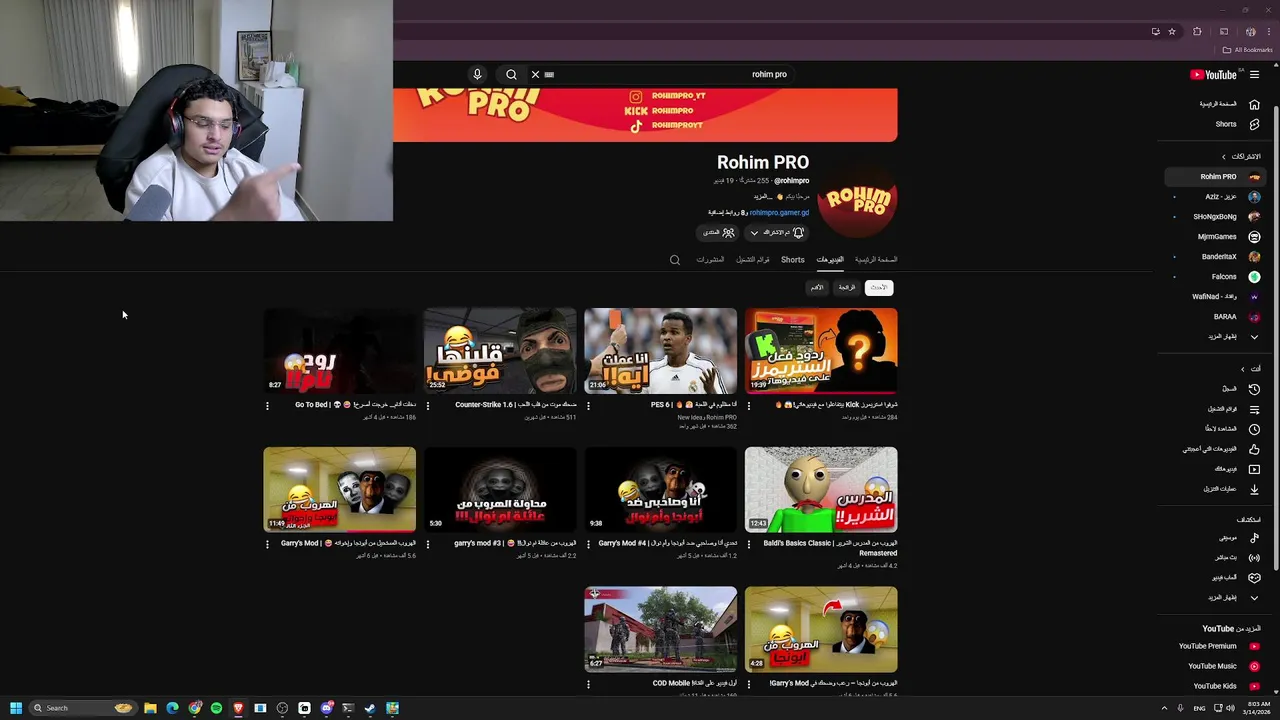The image size is (1280, 720).
Task: Switch to the channel Posts tab
Action: [x=710, y=259]
